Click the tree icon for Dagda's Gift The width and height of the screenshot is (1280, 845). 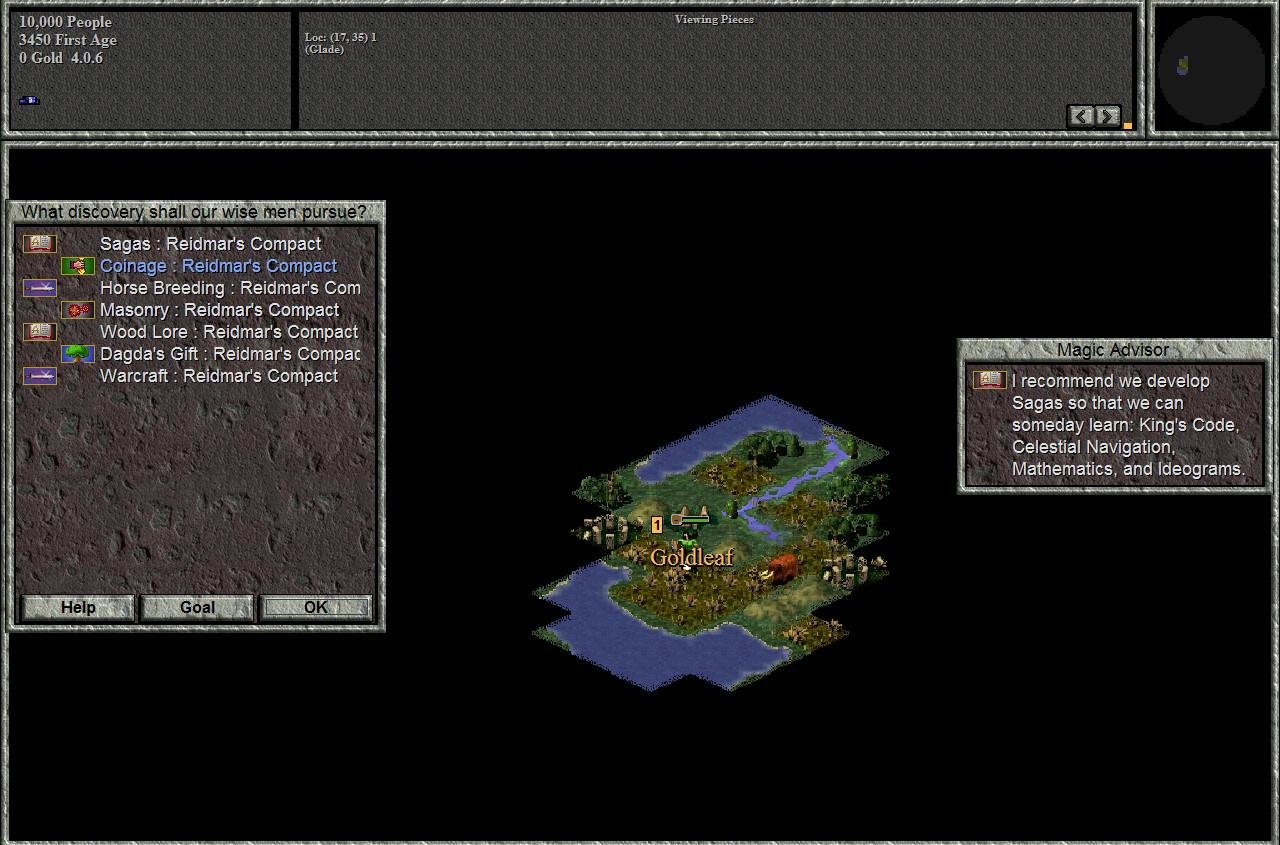(x=78, y=354)
